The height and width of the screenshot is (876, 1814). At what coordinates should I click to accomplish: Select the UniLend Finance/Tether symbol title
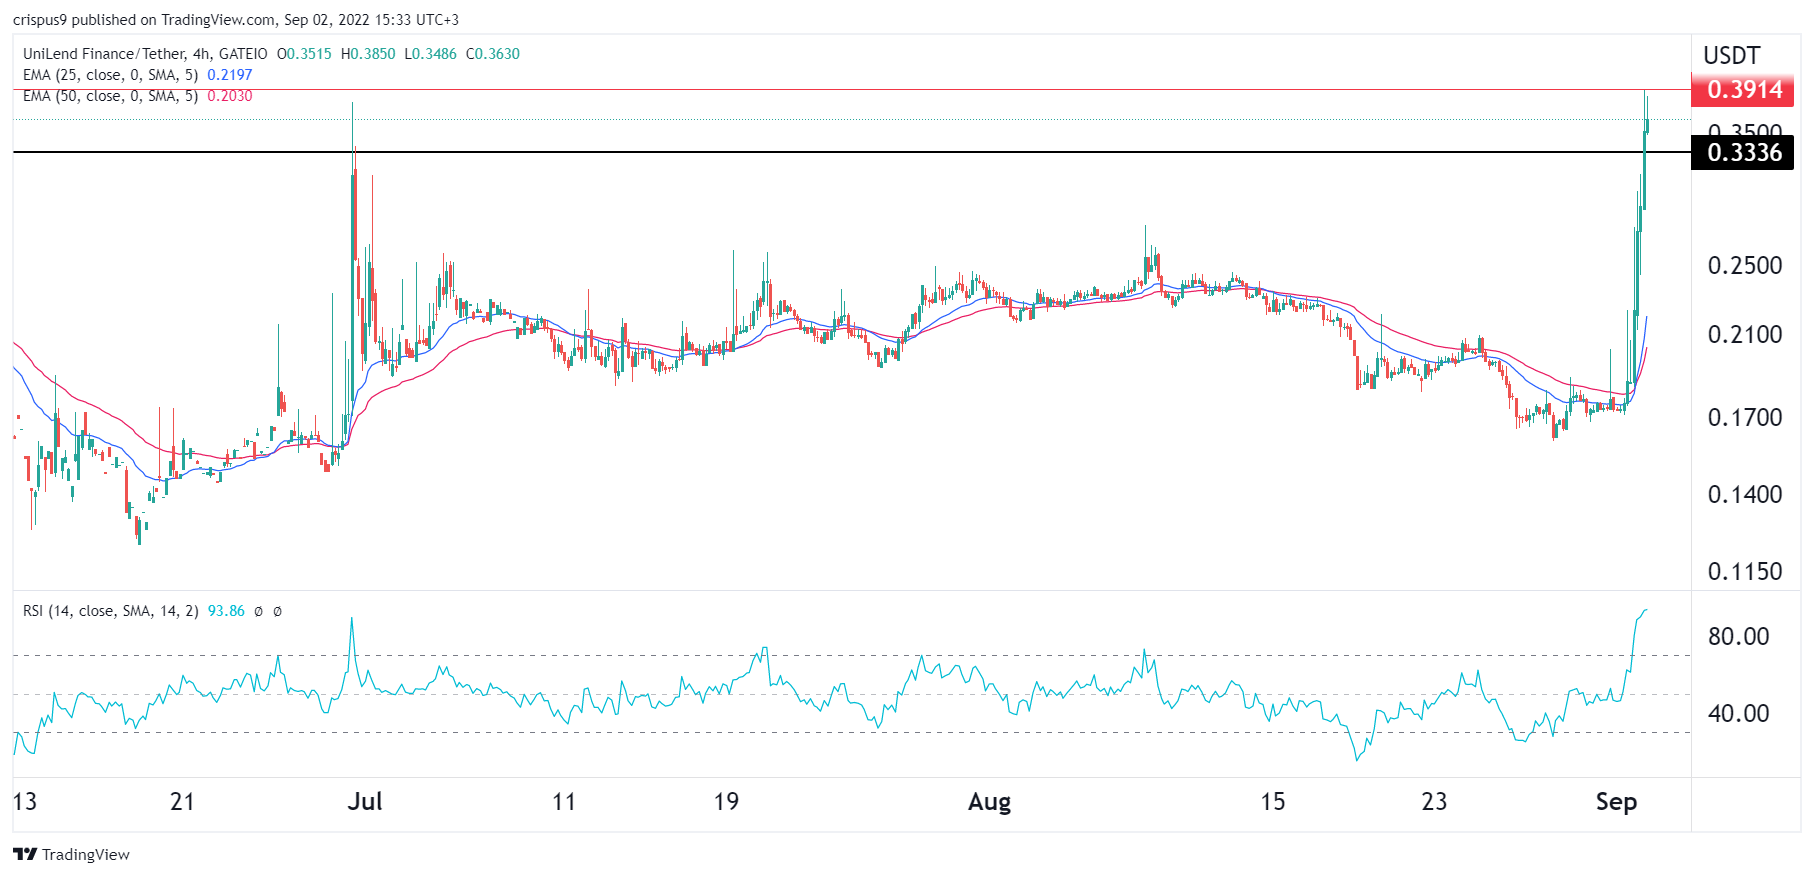point(145,54)
